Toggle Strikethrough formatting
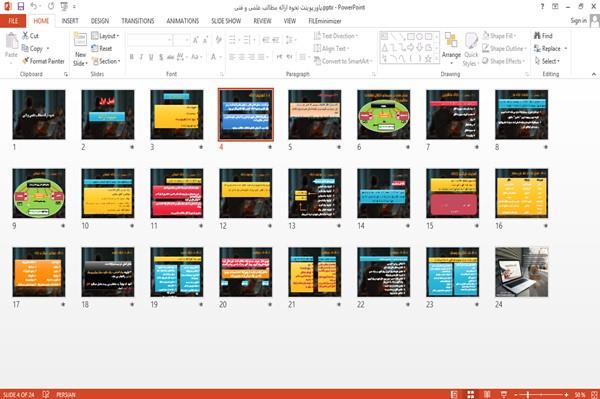 click(x=171, y=57)
